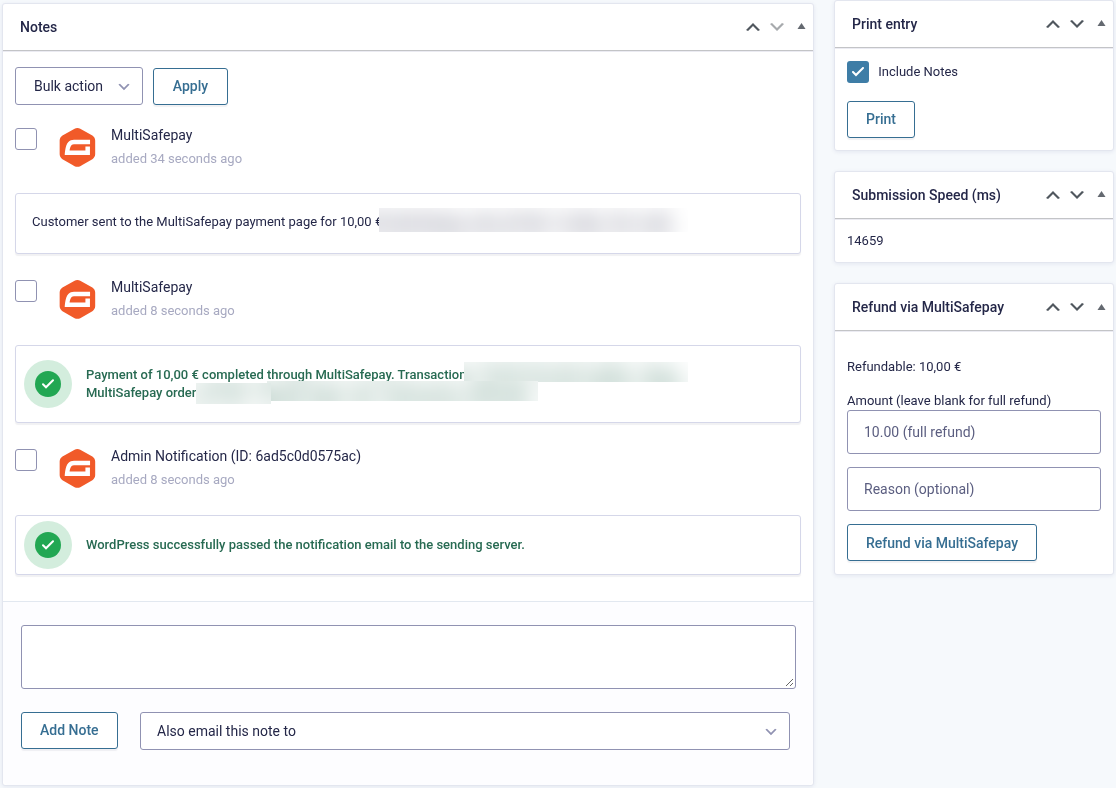This screenshot has width=1116, height=788.
Task: Focus the refund amount input field
Action: point(974,432)
